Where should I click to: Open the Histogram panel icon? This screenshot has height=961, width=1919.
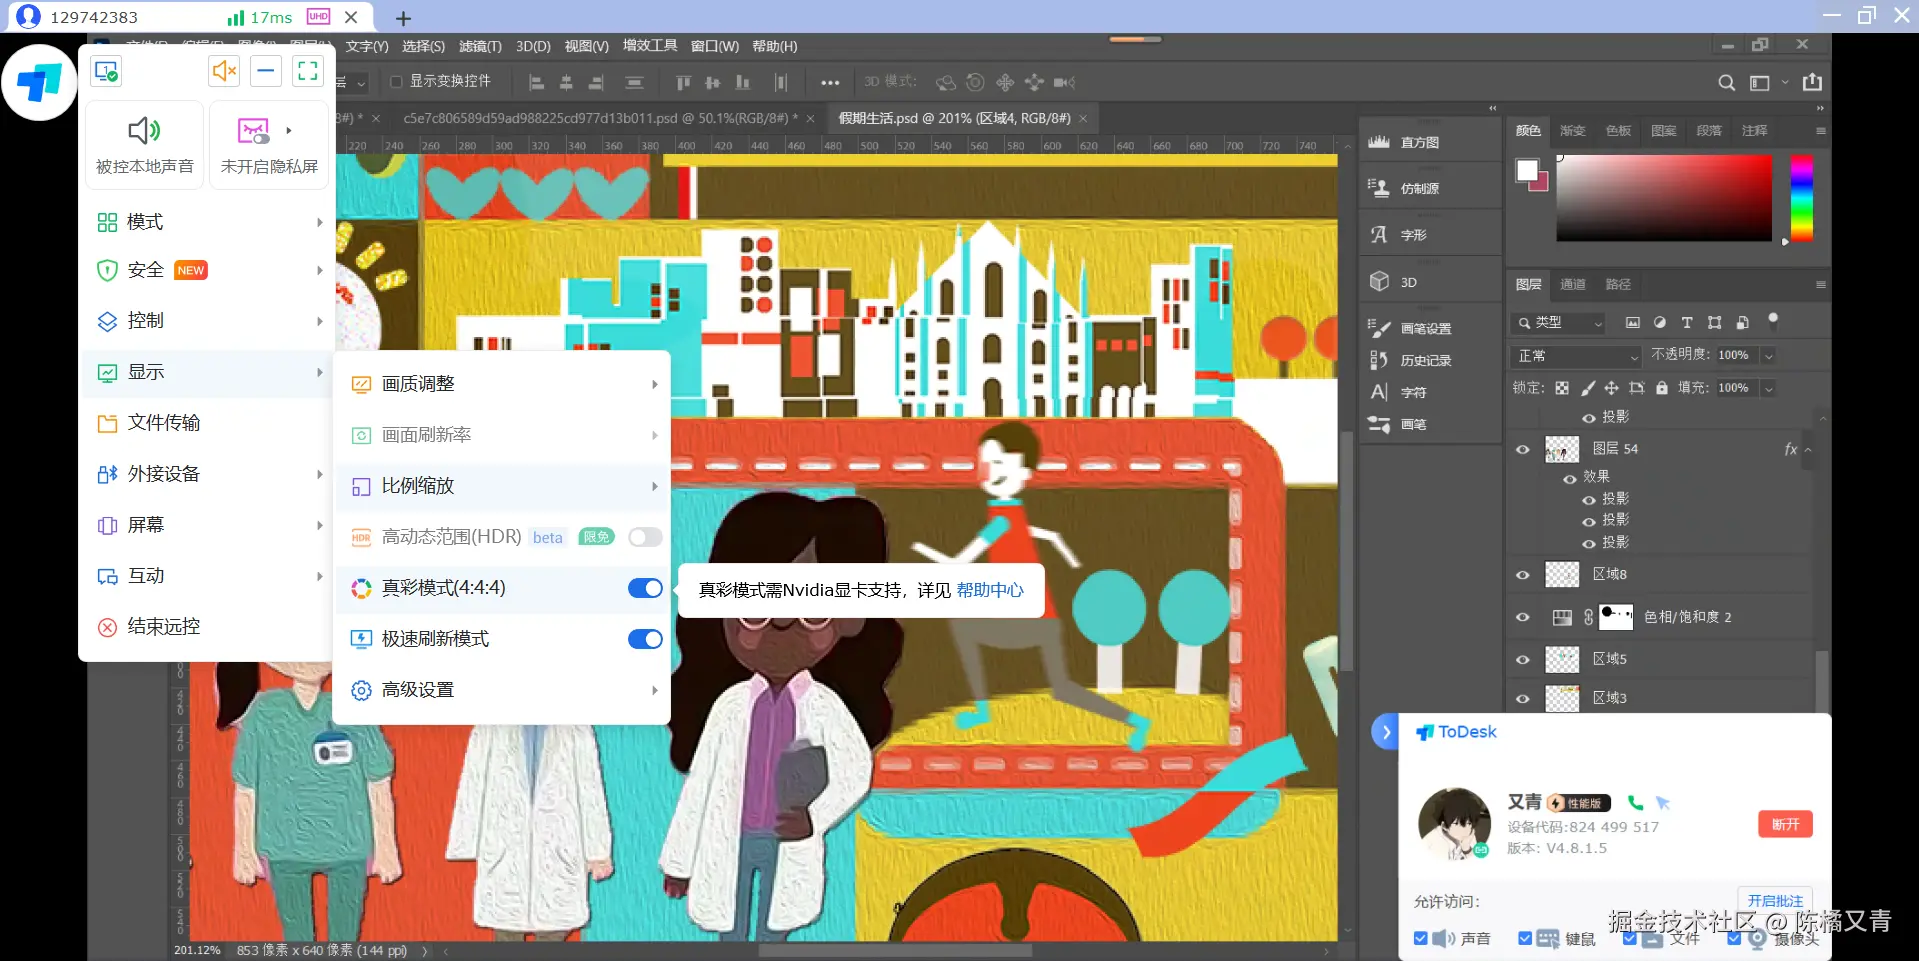[x=1380, y=142]
